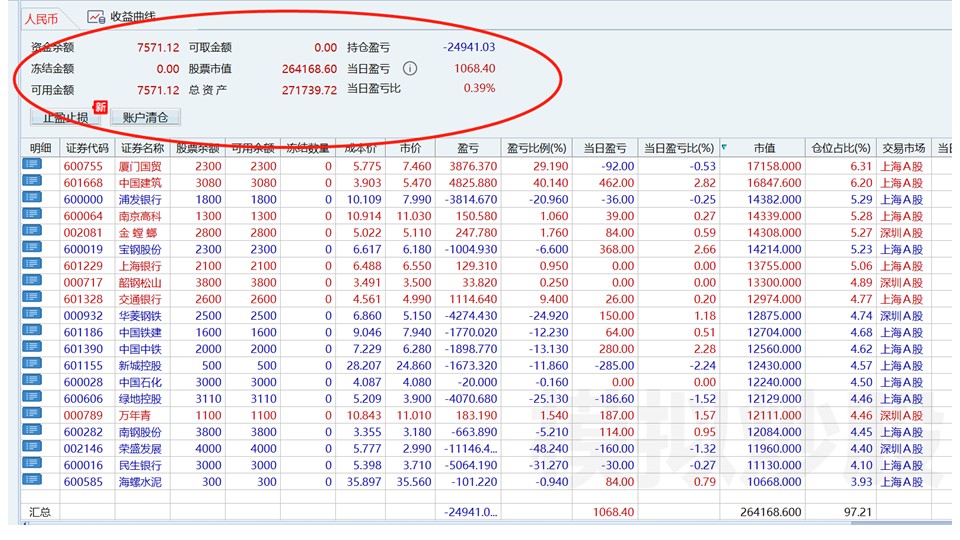Select stock code 000717
This screenshot has height=540, width=960.
(83, 282)
